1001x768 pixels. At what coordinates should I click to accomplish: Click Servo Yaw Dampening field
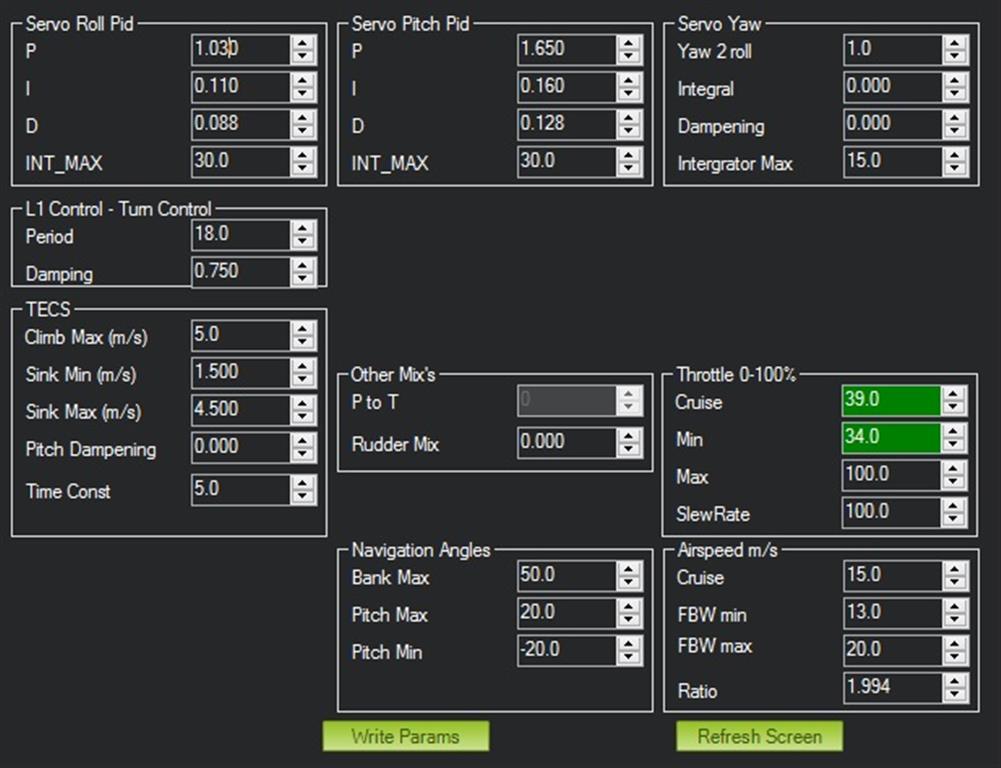coord(893,124)
